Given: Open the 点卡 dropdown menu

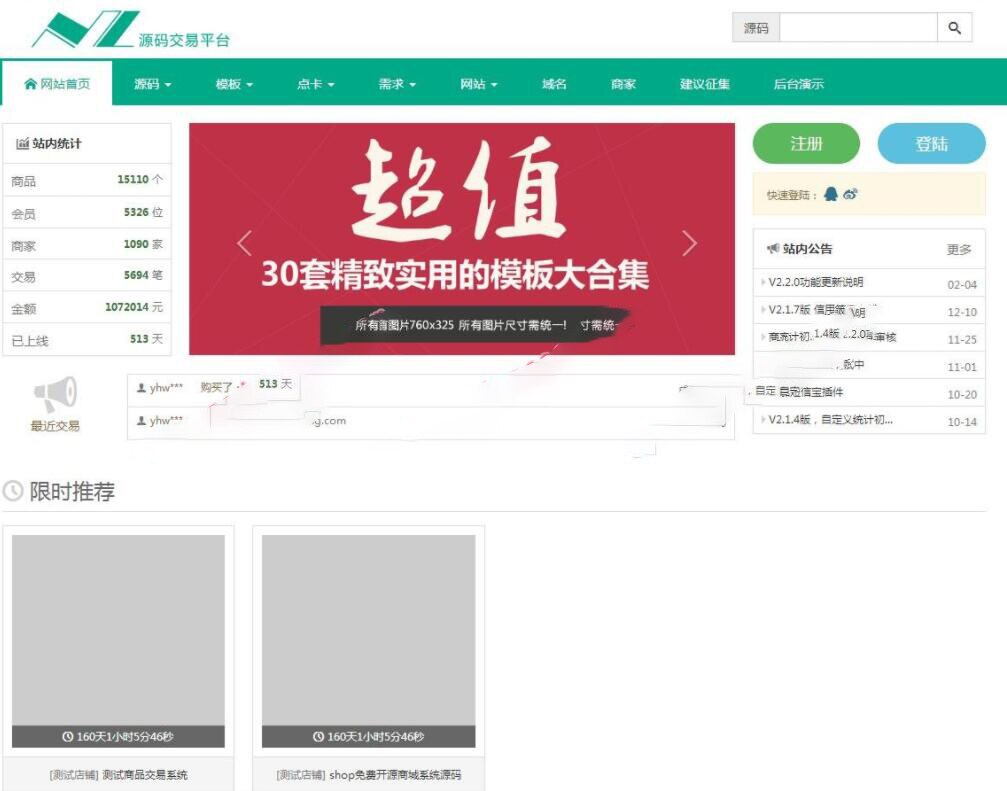Looking at the screenshot, I should pos(313,85).
